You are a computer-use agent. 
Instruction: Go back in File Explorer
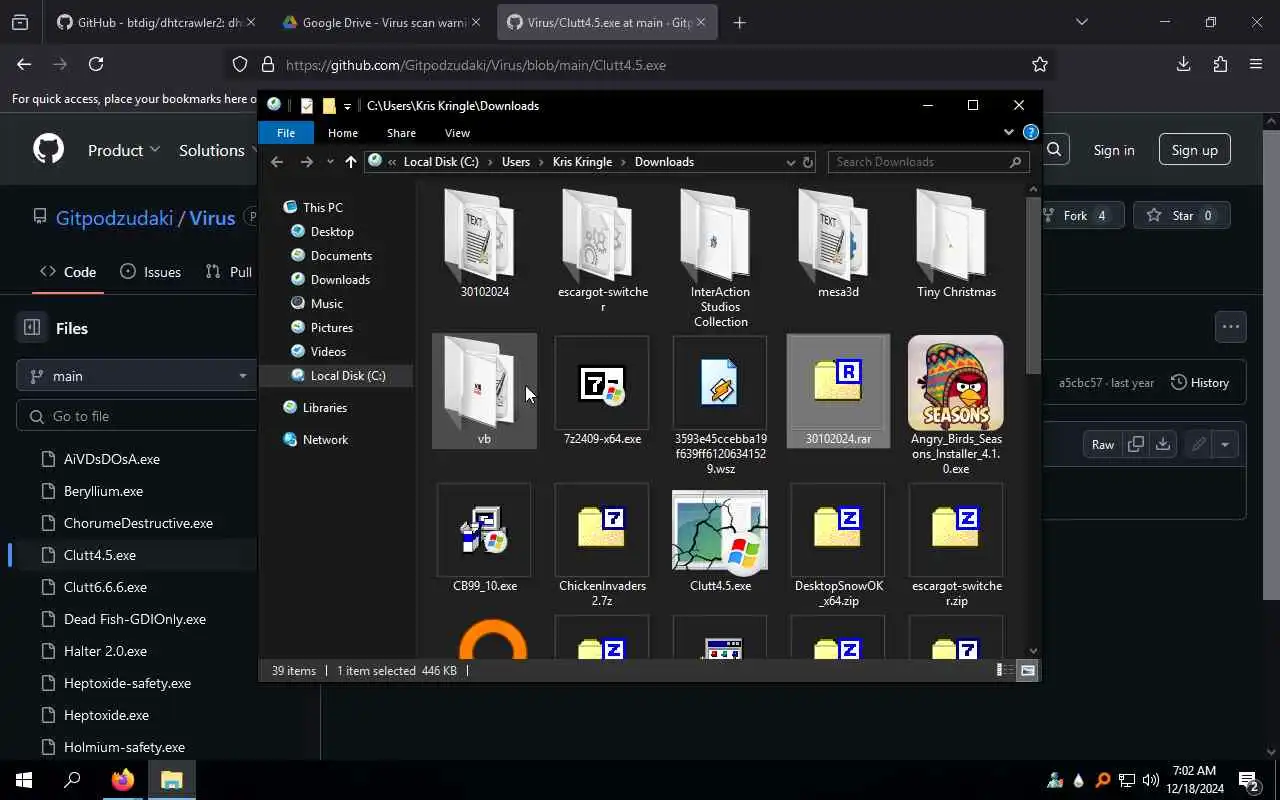pyautogui.click(x=277, y=162)
